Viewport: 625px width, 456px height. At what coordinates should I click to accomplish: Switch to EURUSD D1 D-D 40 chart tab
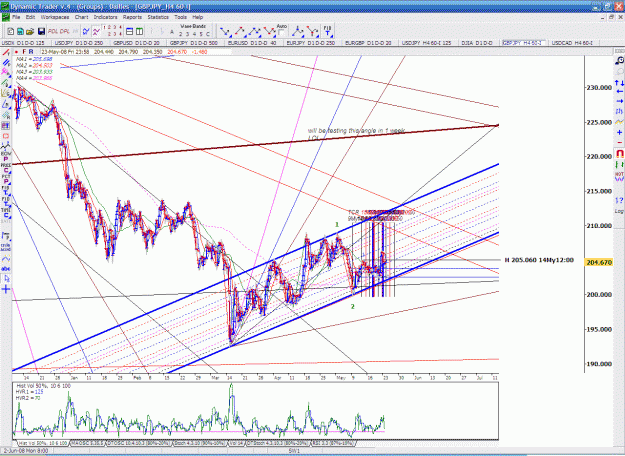click(252, 43)
